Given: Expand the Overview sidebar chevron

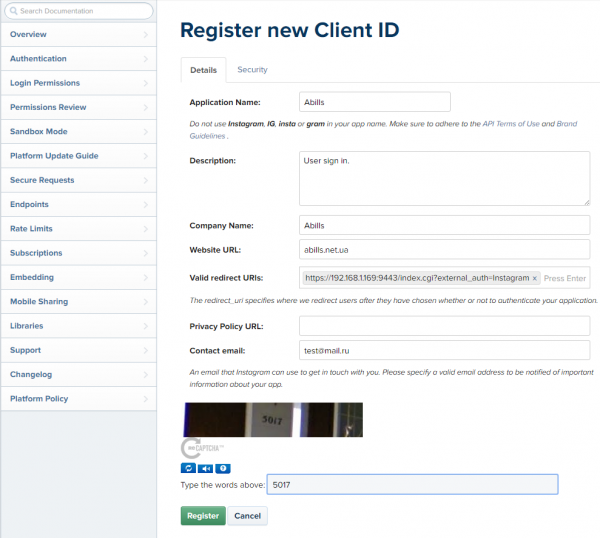Looking at the screenshot, I should pyautogui.click(x=145, y=34).
